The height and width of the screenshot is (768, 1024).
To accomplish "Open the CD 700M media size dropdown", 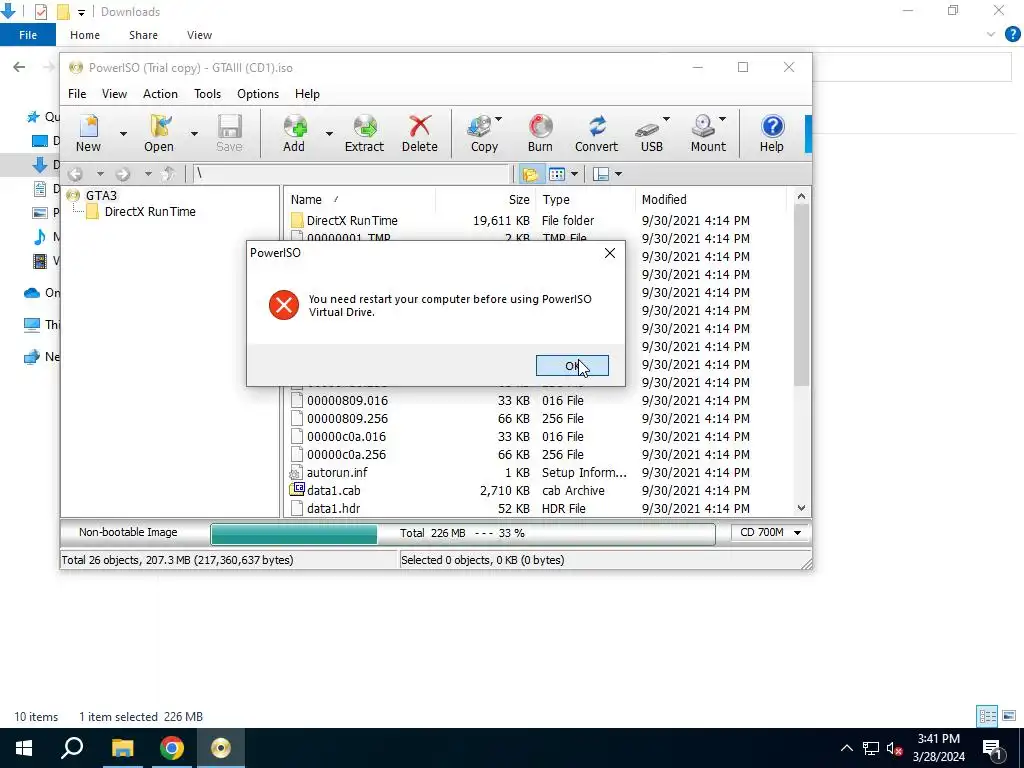I will click(770, 532).
